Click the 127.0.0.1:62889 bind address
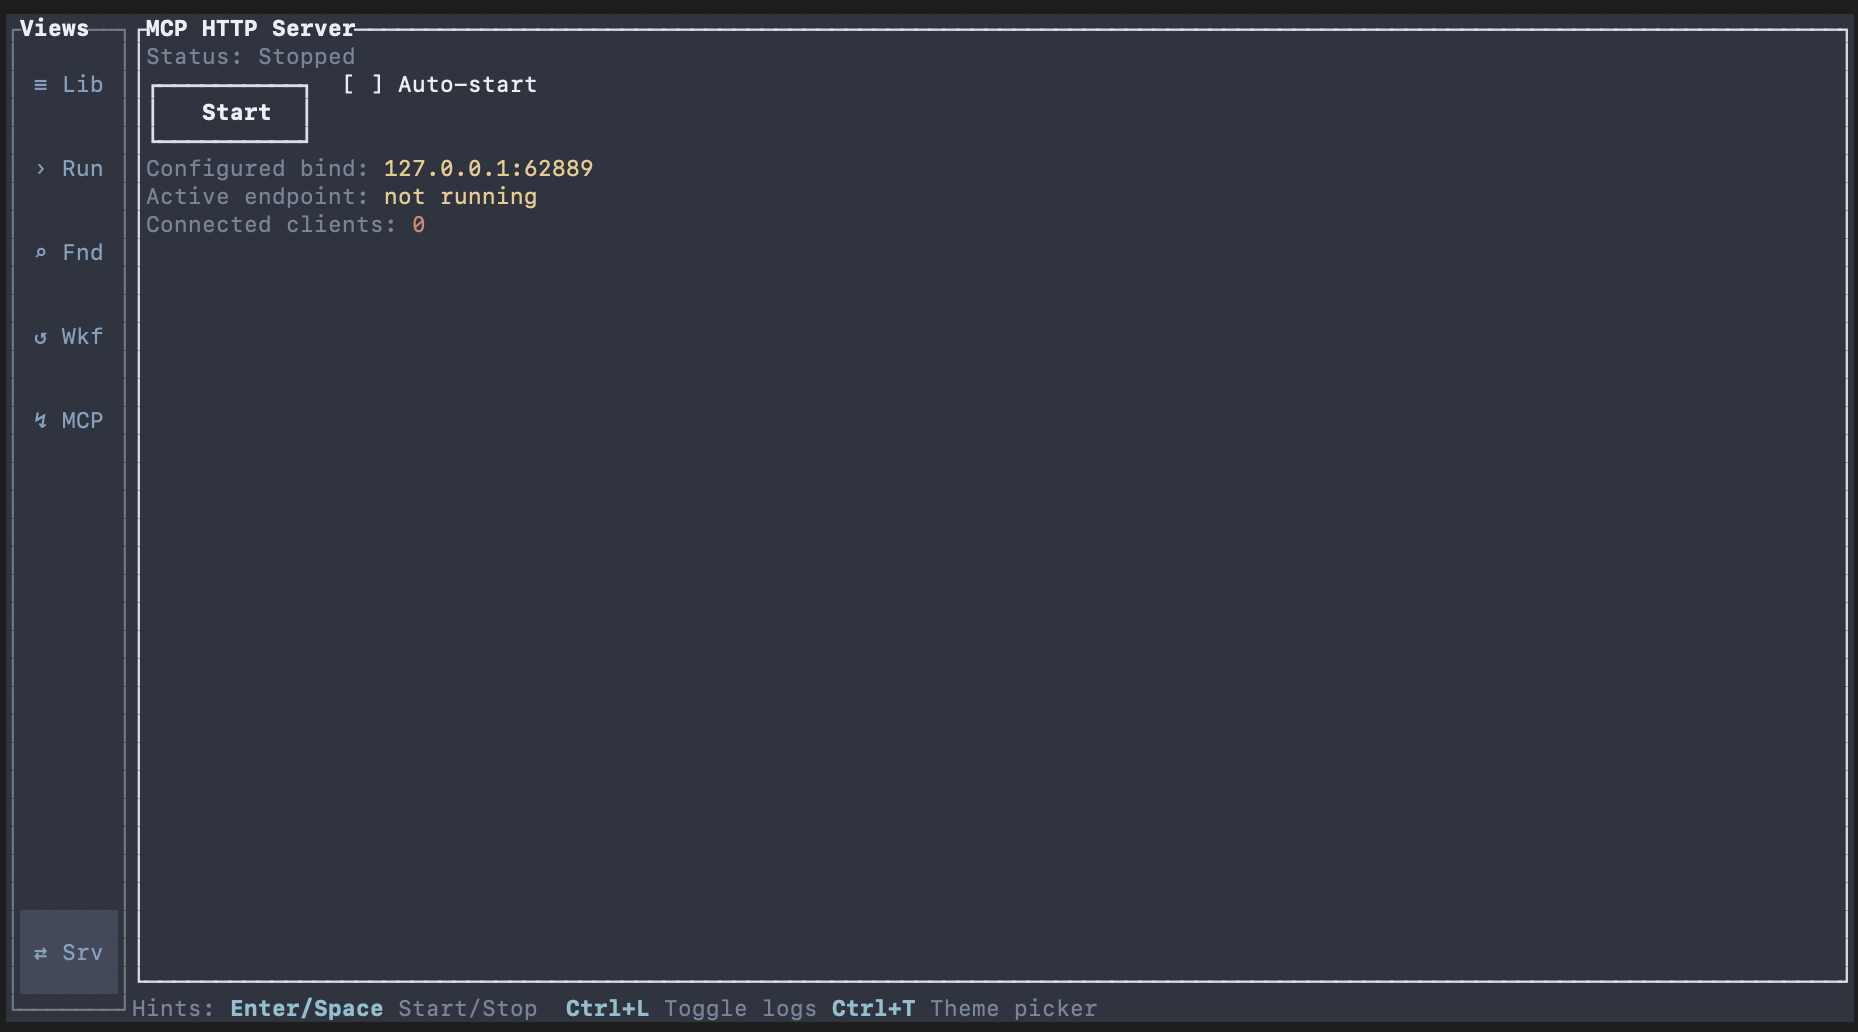Viewport: 1858px width, 1032px height. pyautogui.click(x=488, y=169)
